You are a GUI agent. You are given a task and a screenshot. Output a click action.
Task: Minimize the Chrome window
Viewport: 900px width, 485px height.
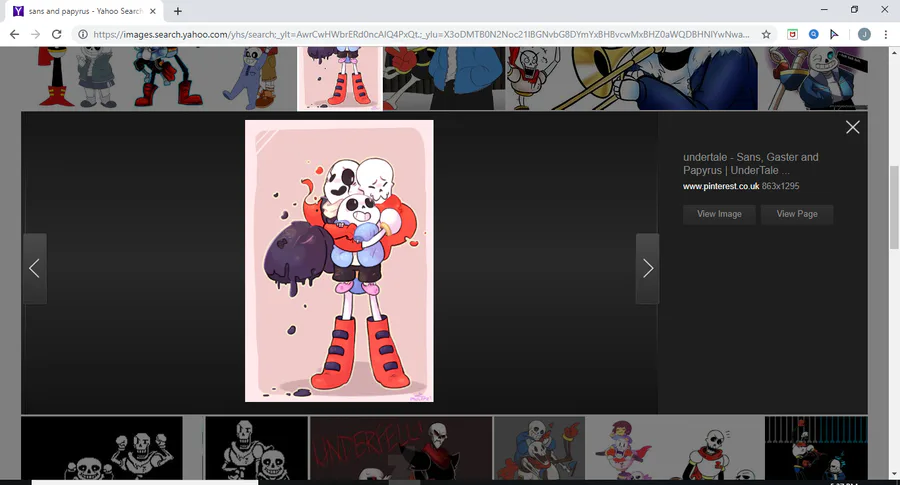click(824, 10)
